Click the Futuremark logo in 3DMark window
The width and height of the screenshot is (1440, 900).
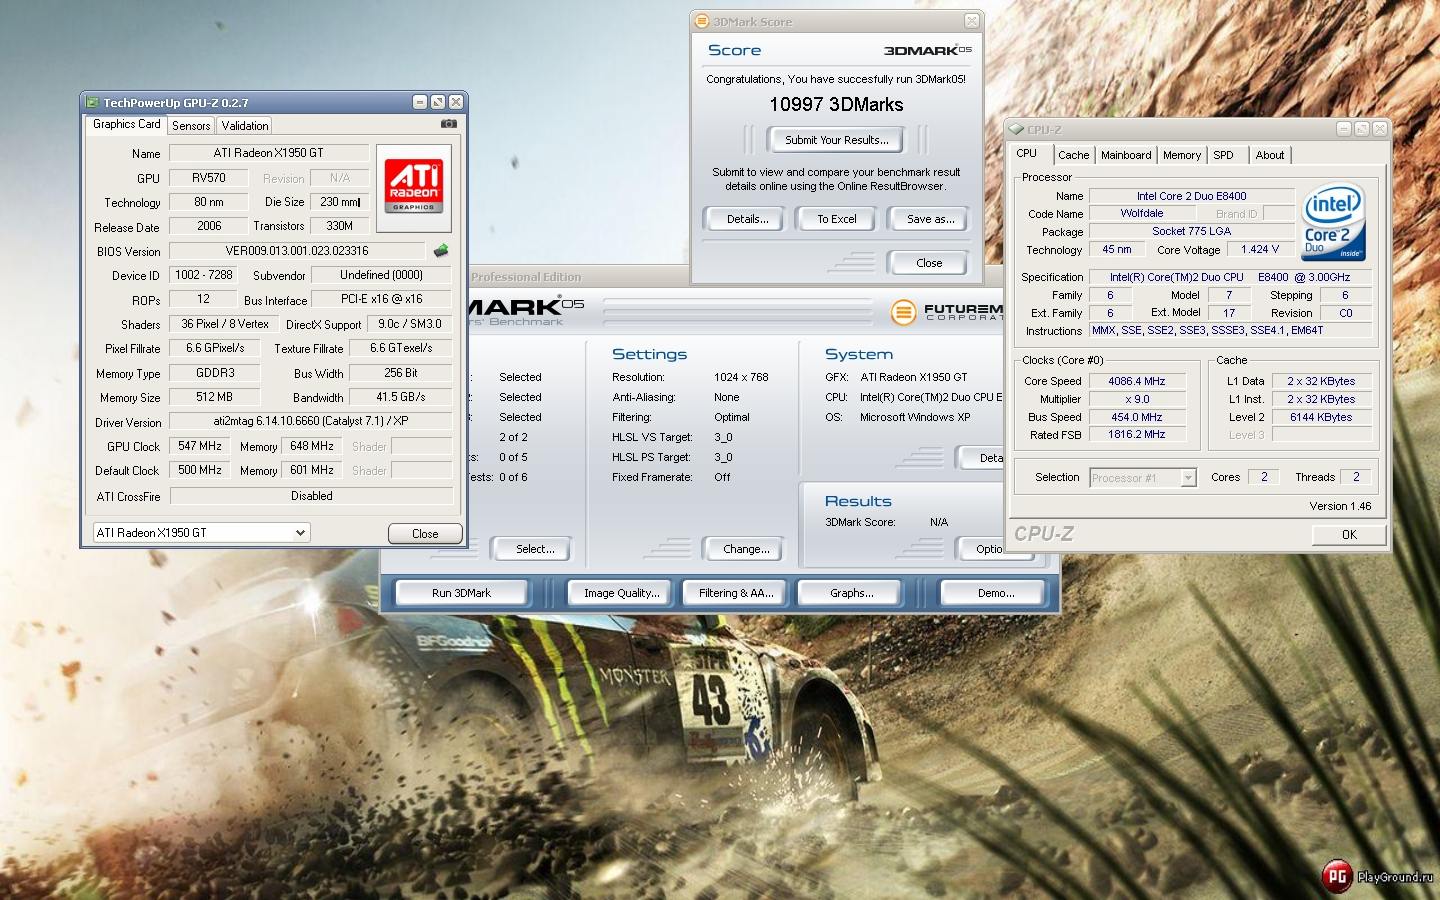coord(946,312)
